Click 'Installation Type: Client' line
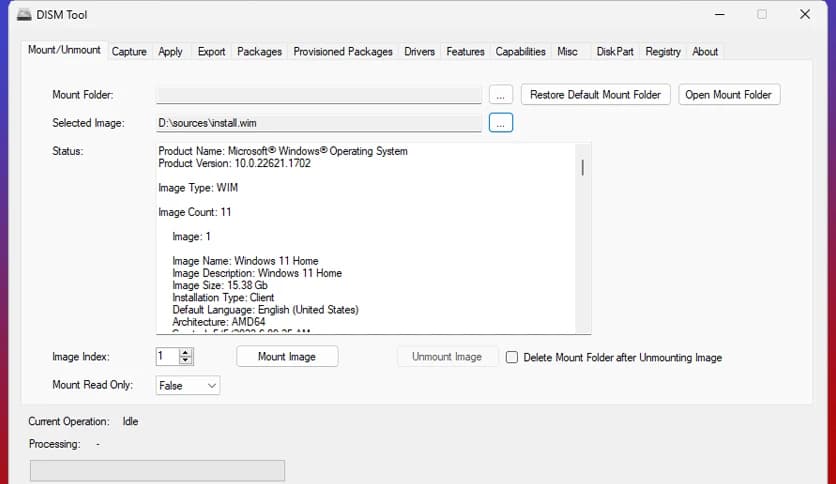The image size is (836, 484). (223, 297)
